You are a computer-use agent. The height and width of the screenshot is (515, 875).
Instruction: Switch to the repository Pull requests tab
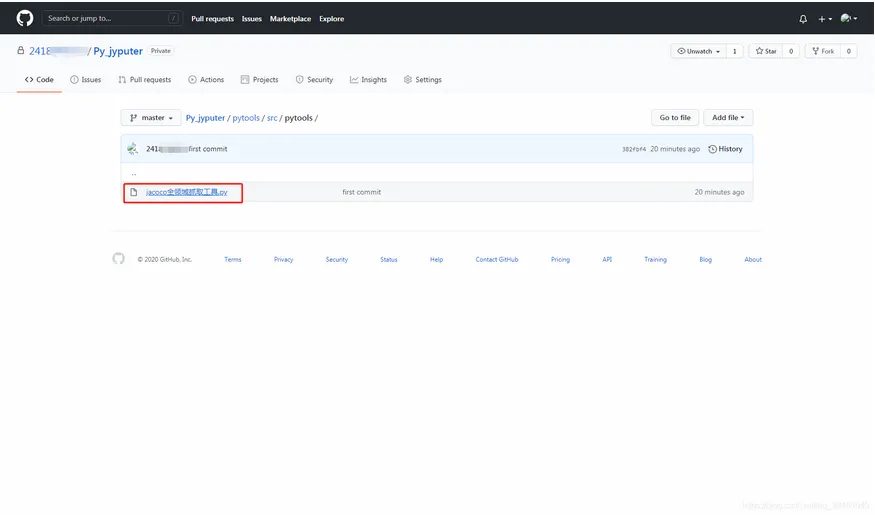point(145,80)
